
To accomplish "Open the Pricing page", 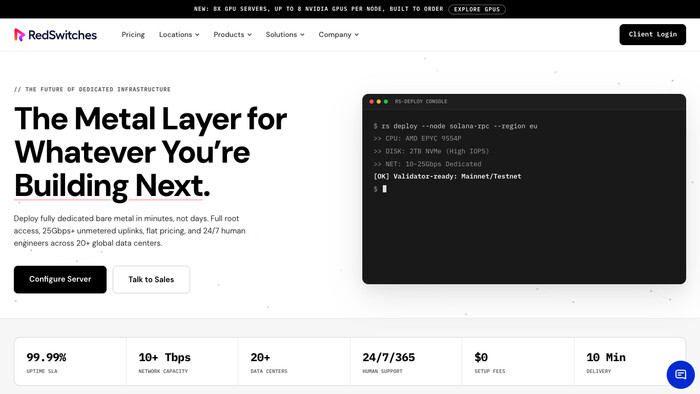I will point(133,34).
